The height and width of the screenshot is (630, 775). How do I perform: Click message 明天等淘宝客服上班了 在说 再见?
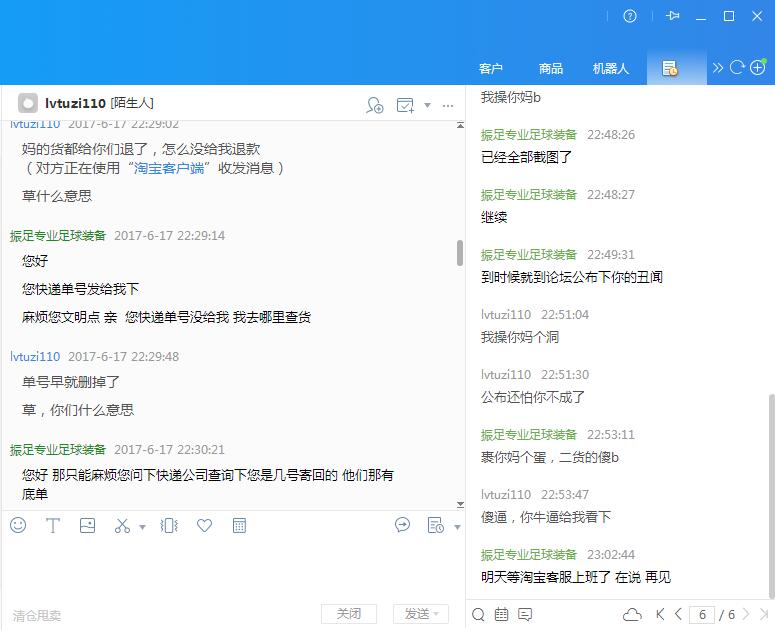coord(576,577)
